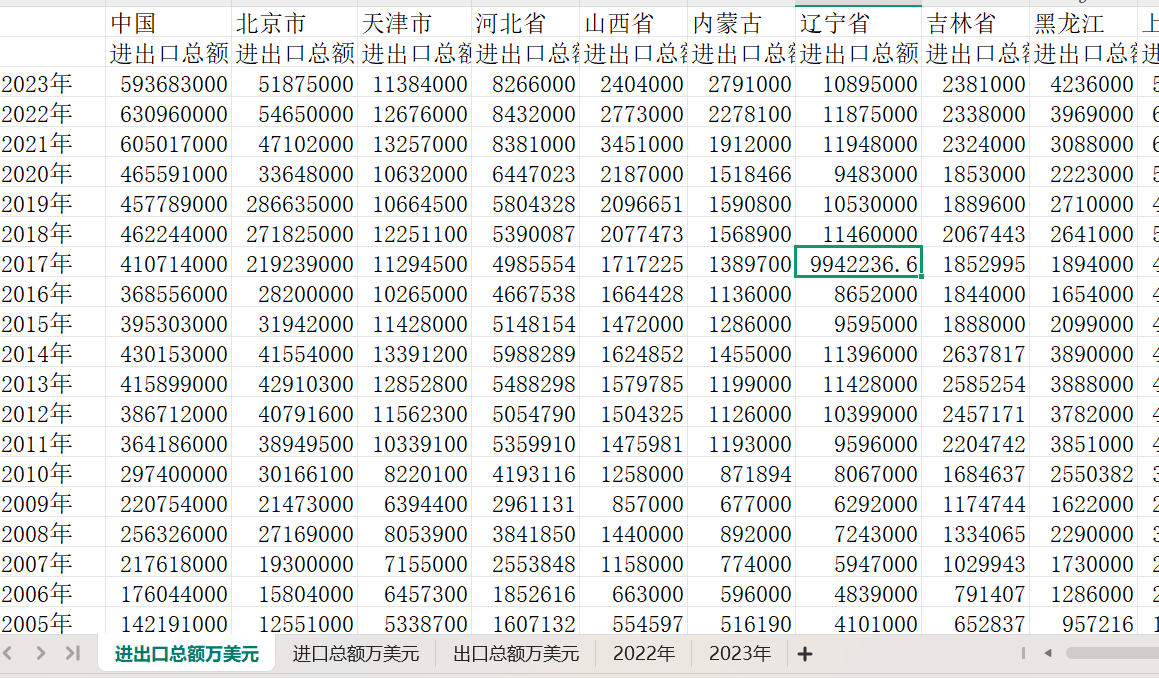1159x678 pixels.
Task: Select cell with value 6457300
Action: (x=415, y=594)
